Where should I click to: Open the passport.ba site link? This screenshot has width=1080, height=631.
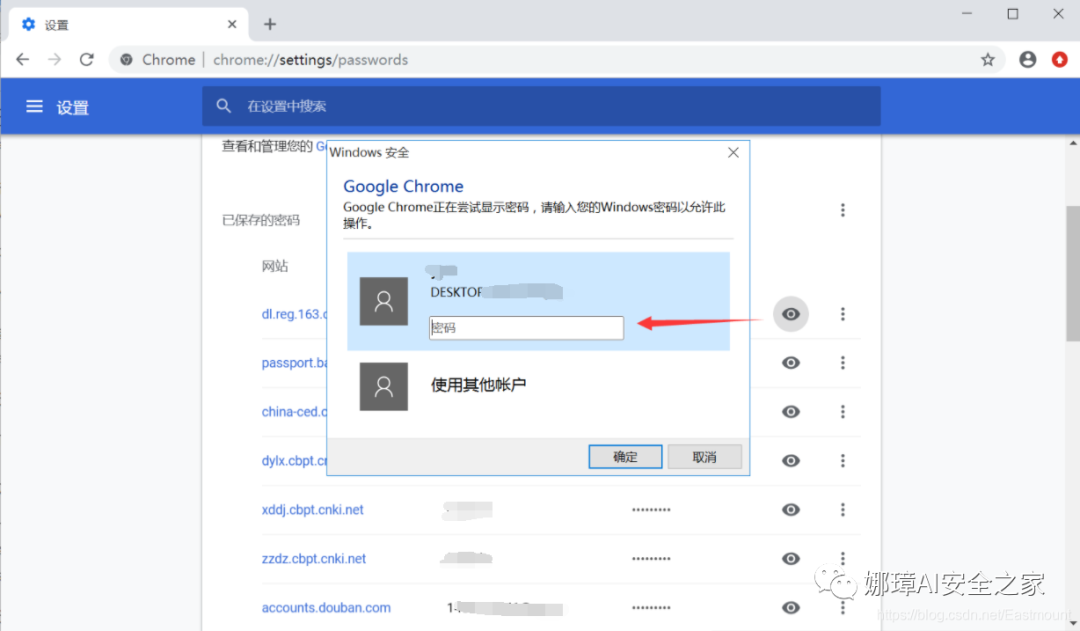[x=294, y=363]
